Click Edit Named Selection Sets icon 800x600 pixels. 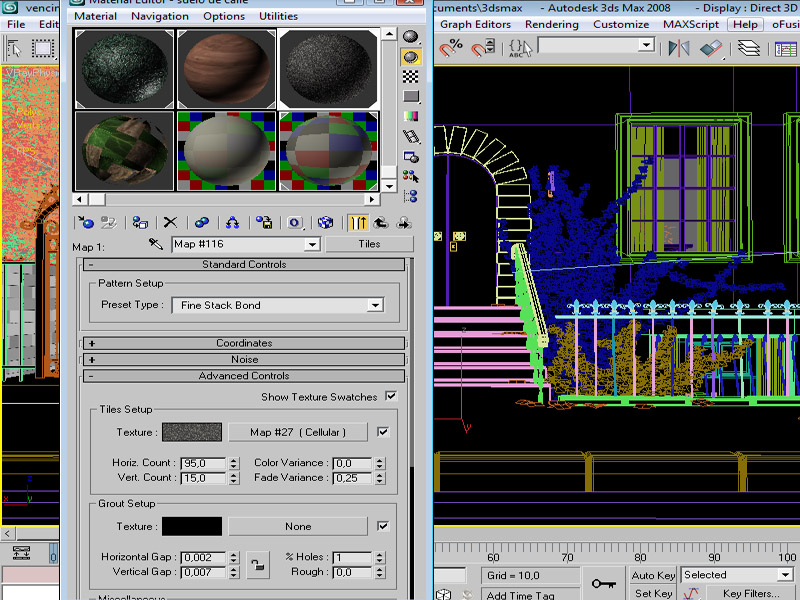(x=520, y=48)
